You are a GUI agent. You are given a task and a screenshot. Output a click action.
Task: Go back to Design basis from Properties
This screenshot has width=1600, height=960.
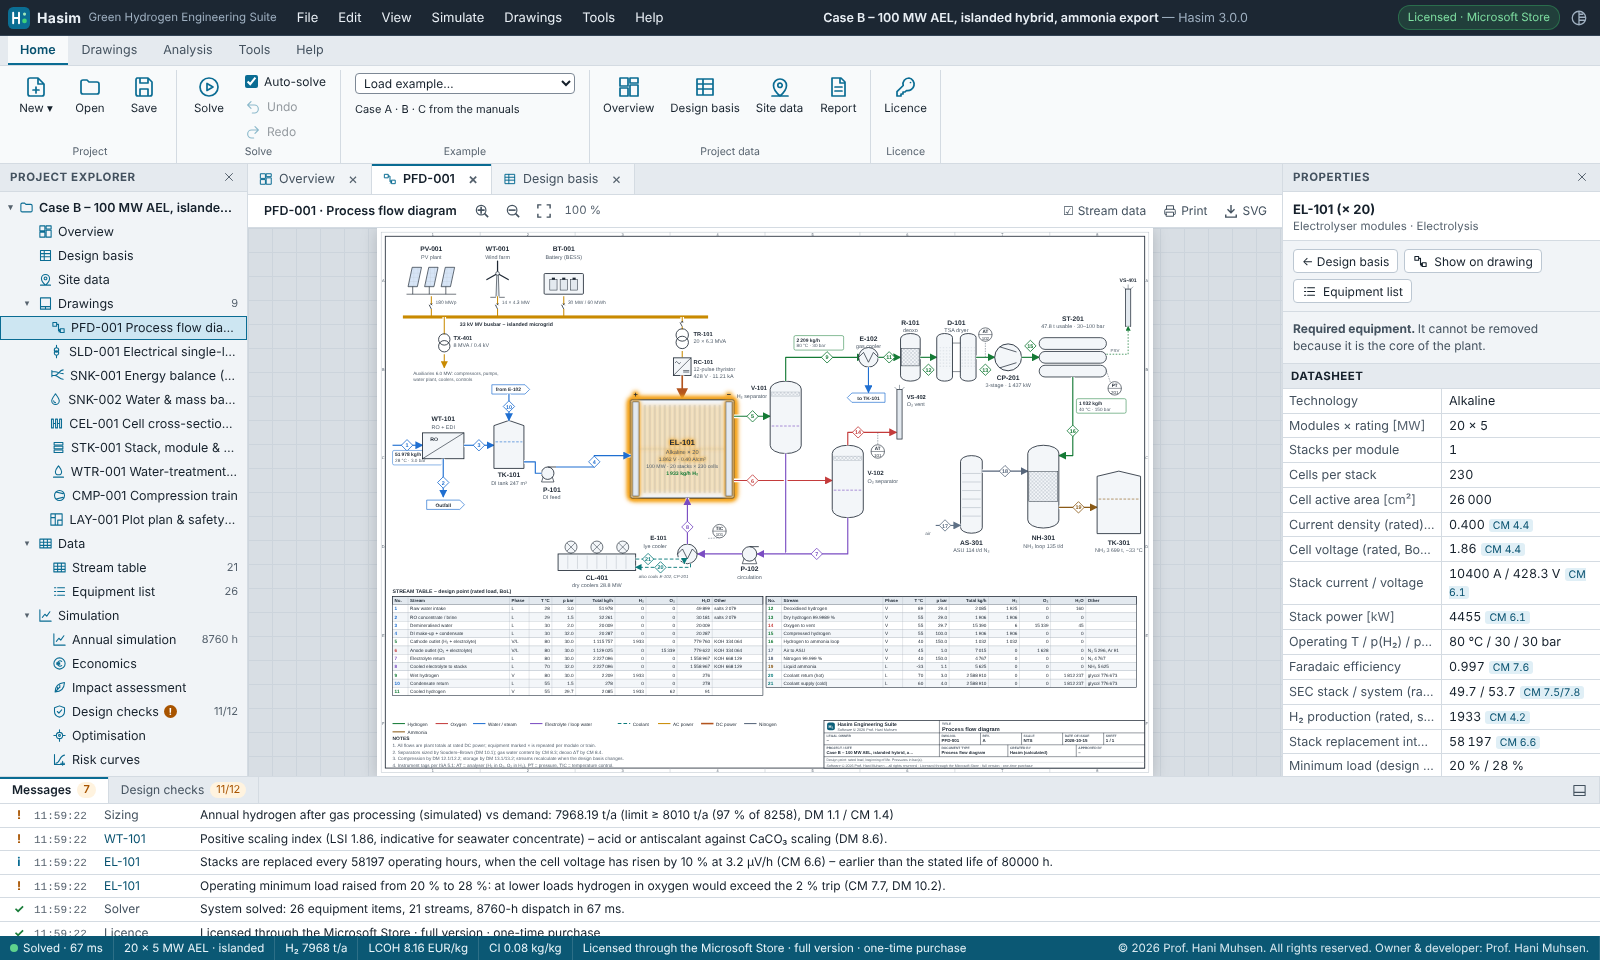click(x=1345, y=262)
